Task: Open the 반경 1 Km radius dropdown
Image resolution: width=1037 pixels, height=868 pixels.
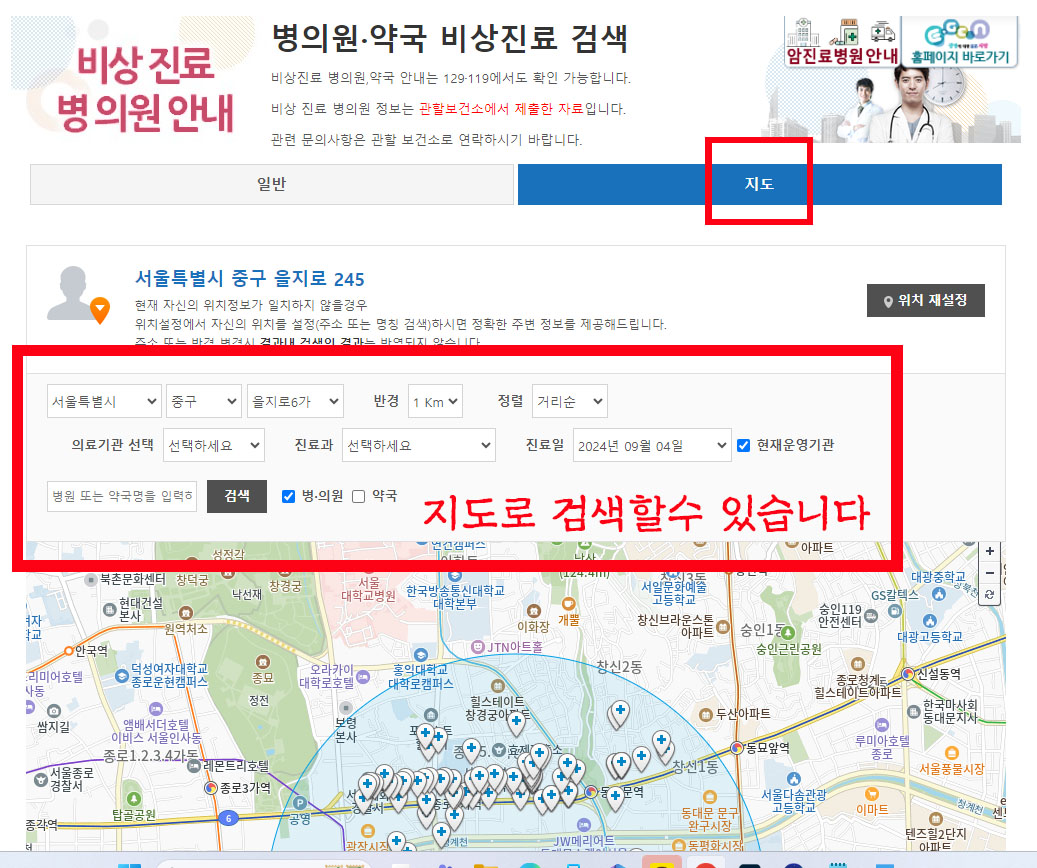Action: point(435,401)
